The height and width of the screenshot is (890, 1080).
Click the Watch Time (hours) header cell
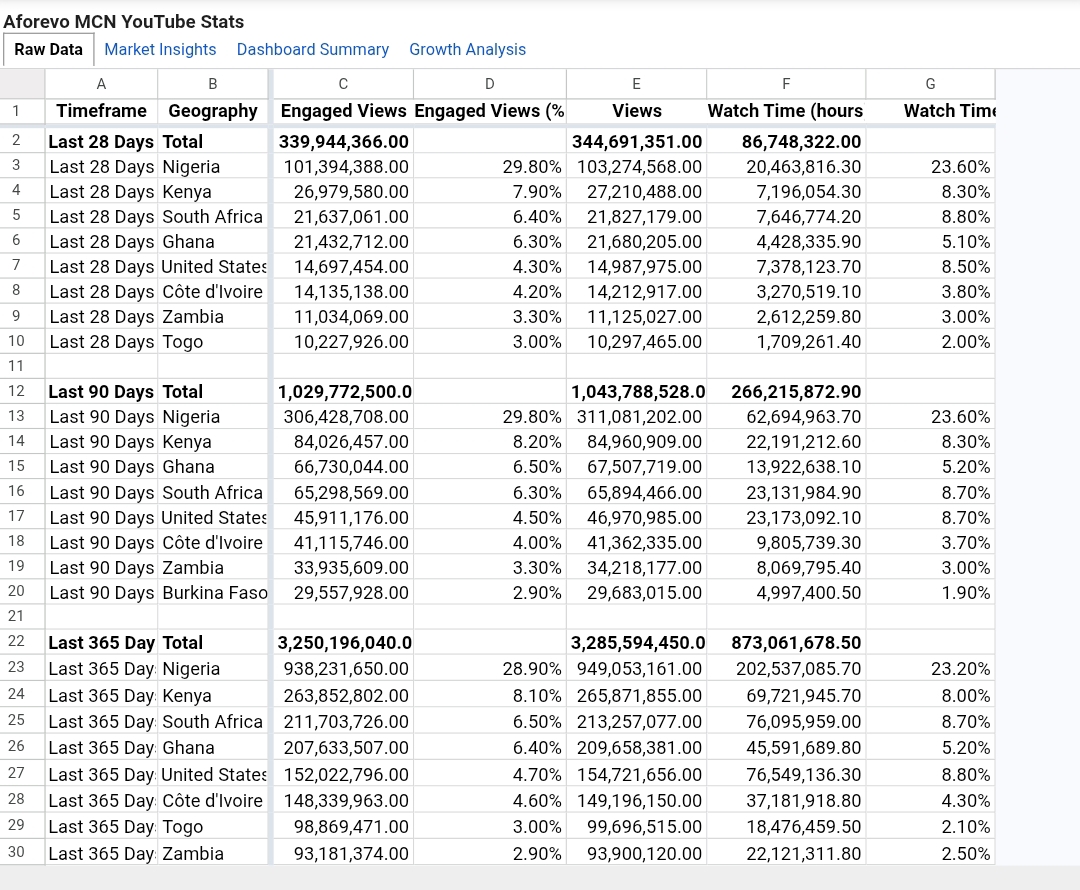pyautogui.click(x=786, y=111)
